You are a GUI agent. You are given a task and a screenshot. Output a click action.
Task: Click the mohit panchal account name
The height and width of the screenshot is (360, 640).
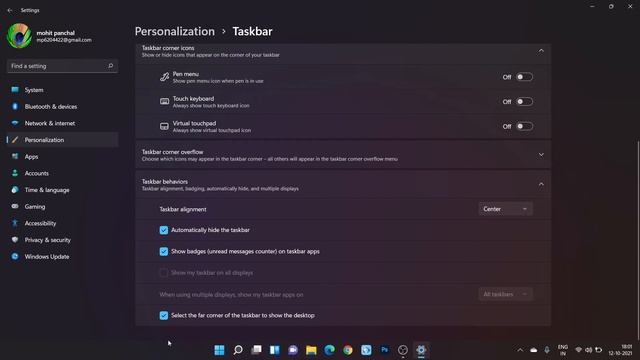pos(56,33)
